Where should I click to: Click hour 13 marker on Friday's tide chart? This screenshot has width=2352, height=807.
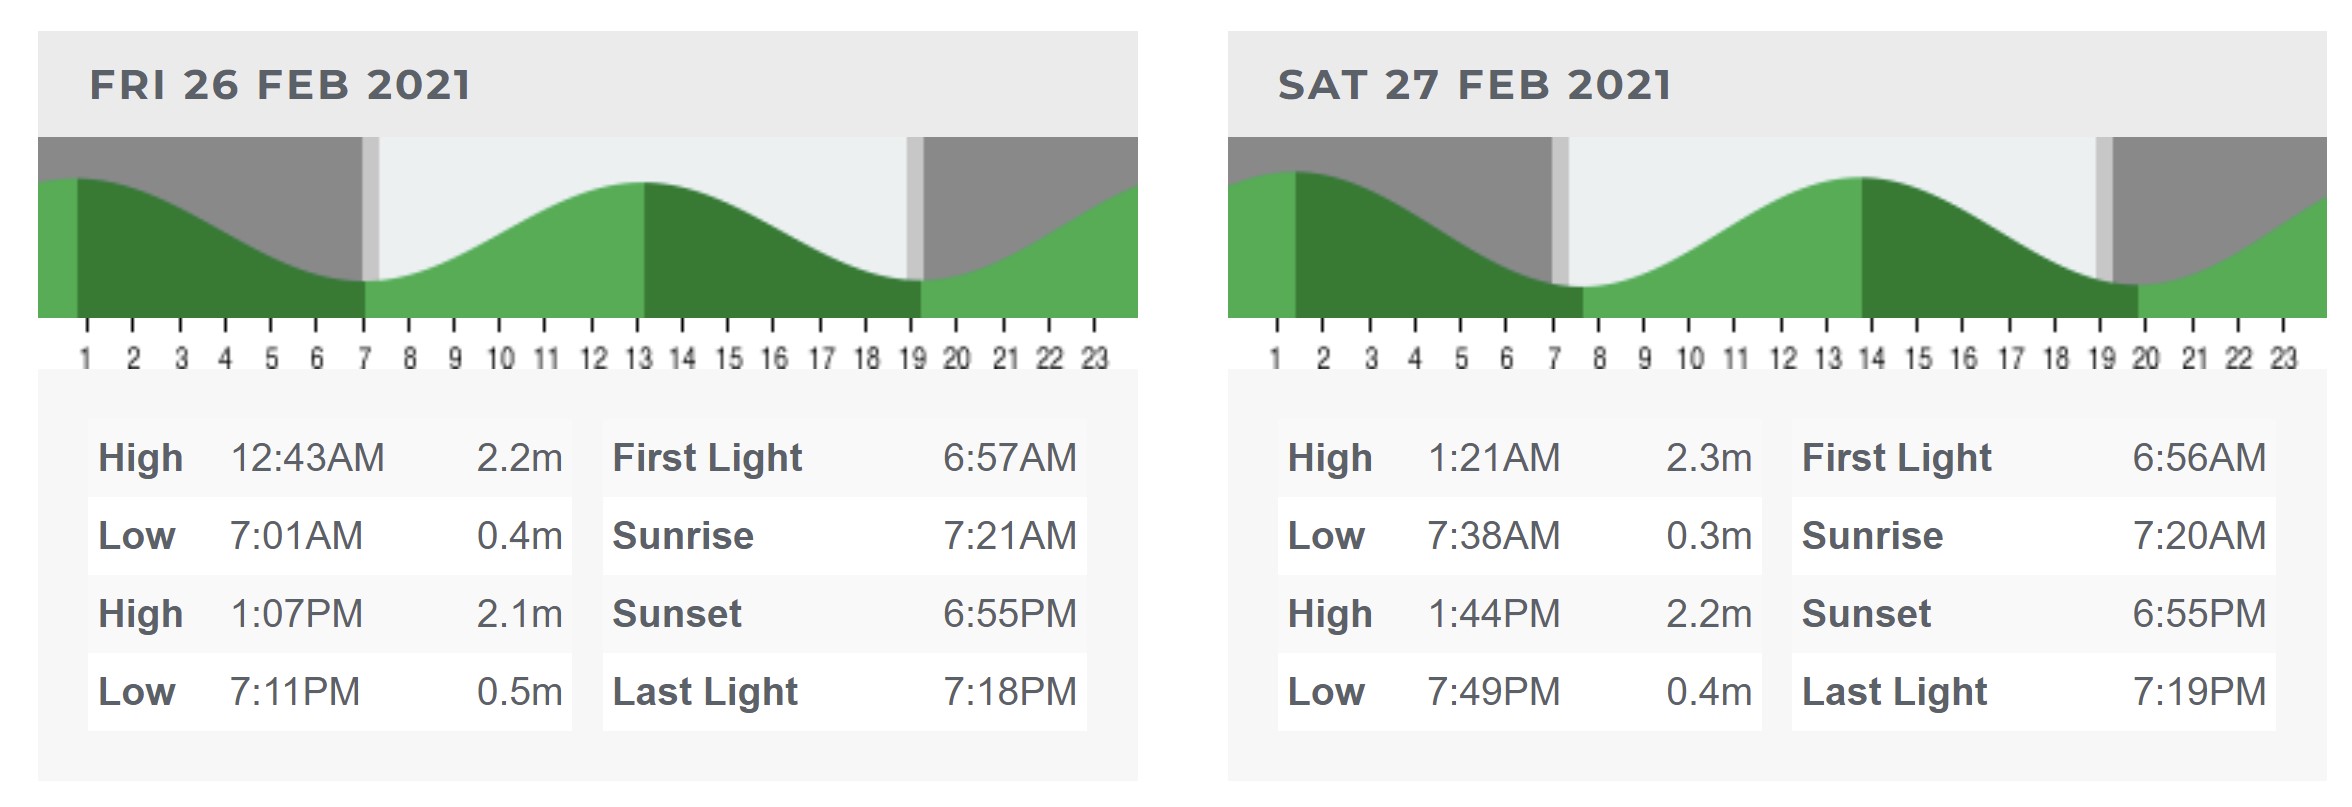pyautogui.click(x=639, y=358)
